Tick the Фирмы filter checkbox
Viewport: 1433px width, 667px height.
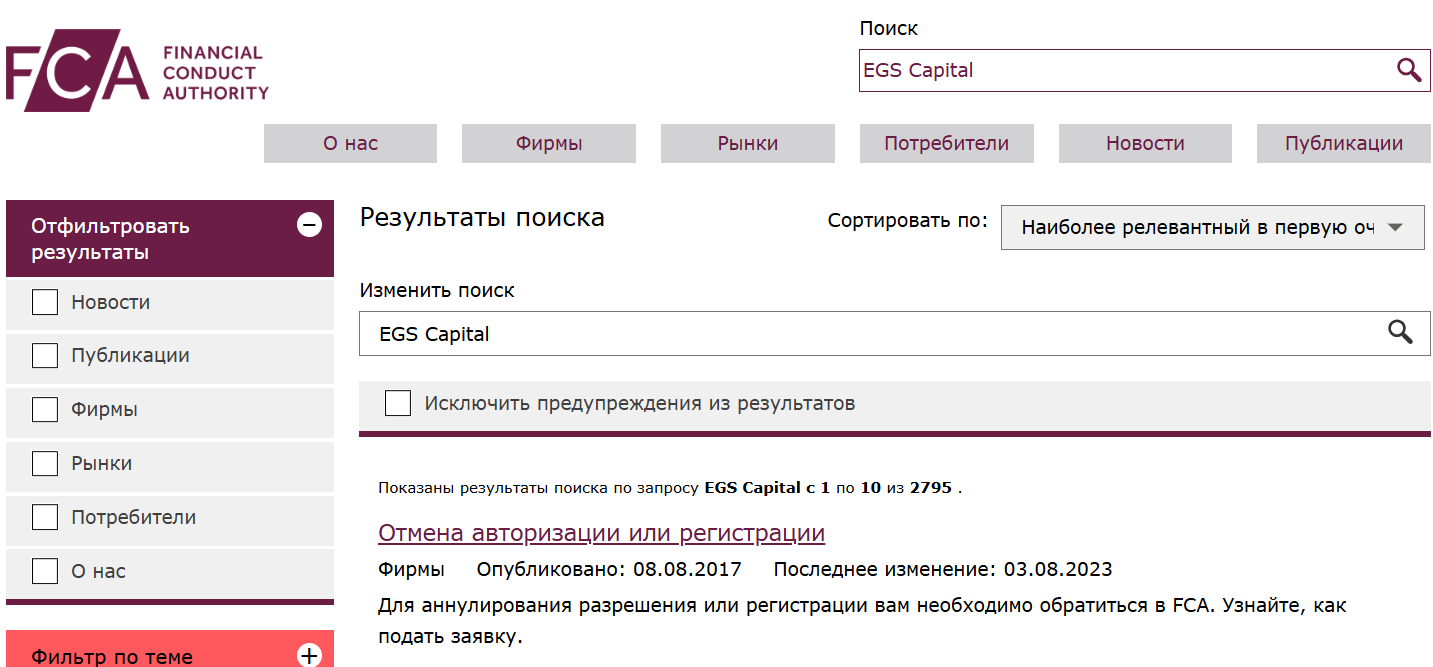tap(44, 410)
